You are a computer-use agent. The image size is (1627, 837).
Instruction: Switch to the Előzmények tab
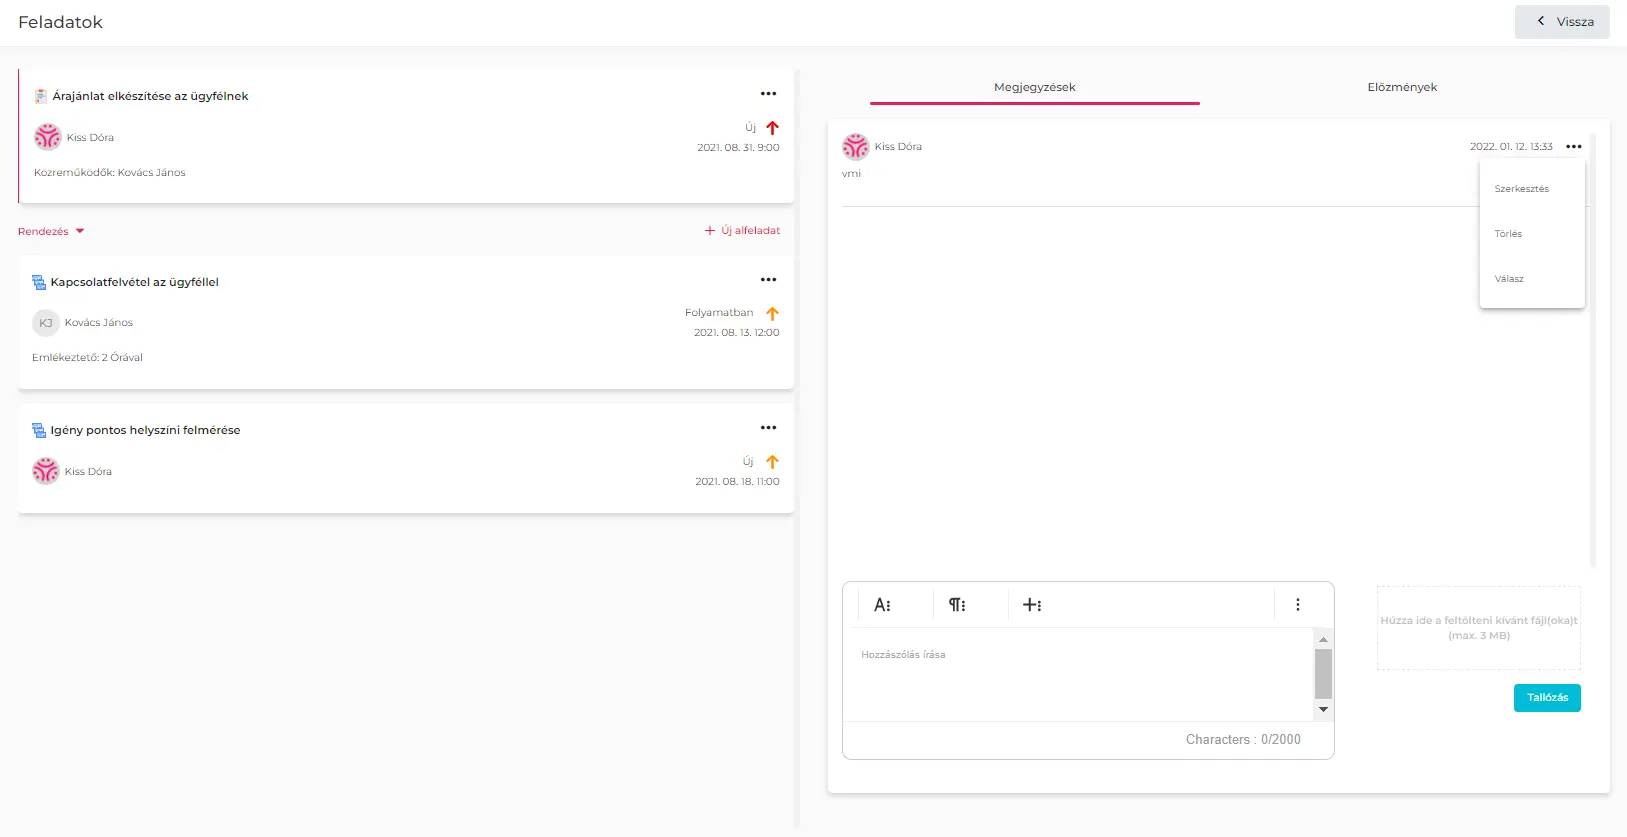[x=1402, y=87]
